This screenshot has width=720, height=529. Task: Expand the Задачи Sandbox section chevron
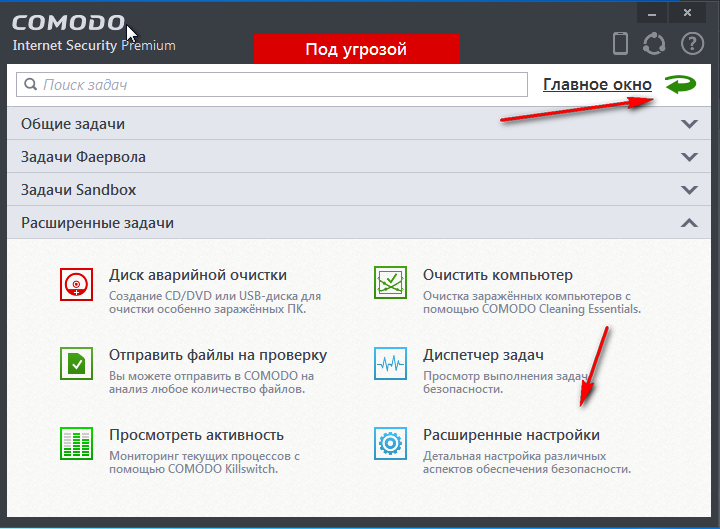pyautogui.click(x=689, y=190)
